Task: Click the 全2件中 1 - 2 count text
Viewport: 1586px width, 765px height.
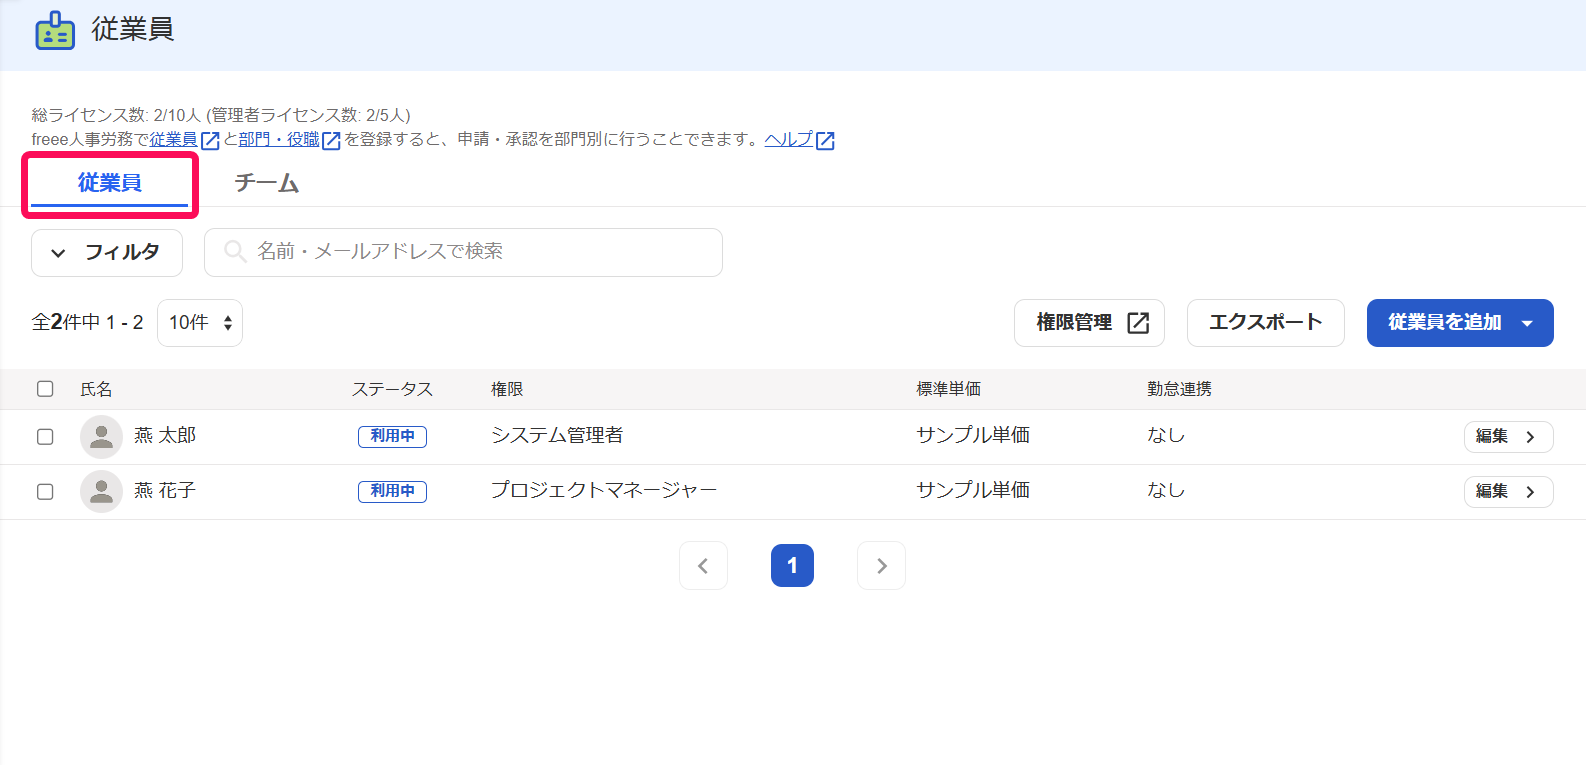Action: pos(88,323)
